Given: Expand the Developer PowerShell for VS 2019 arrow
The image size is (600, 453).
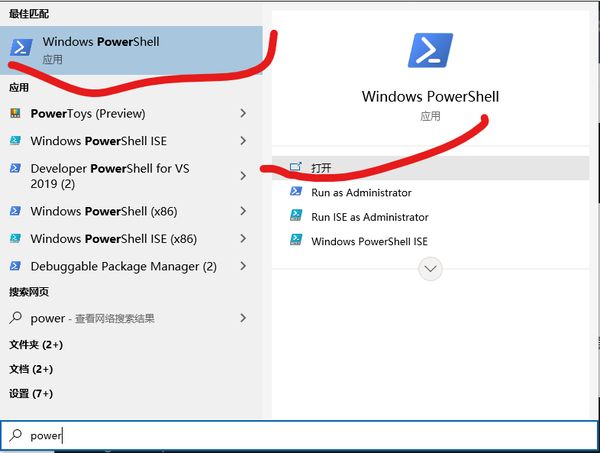Looking at the screenshot, I should (x=243, y=176).
